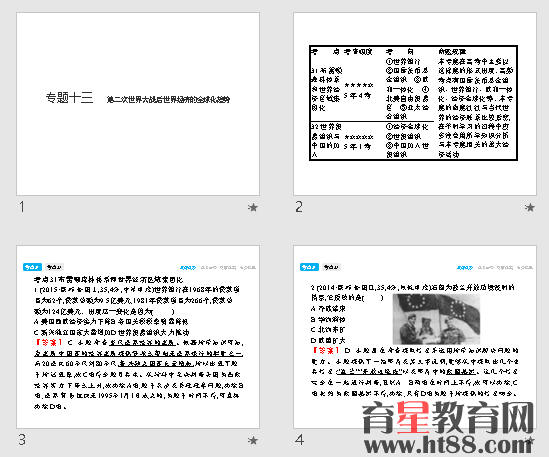Click the animation star icon below slide 3

[x=252, y=440]
